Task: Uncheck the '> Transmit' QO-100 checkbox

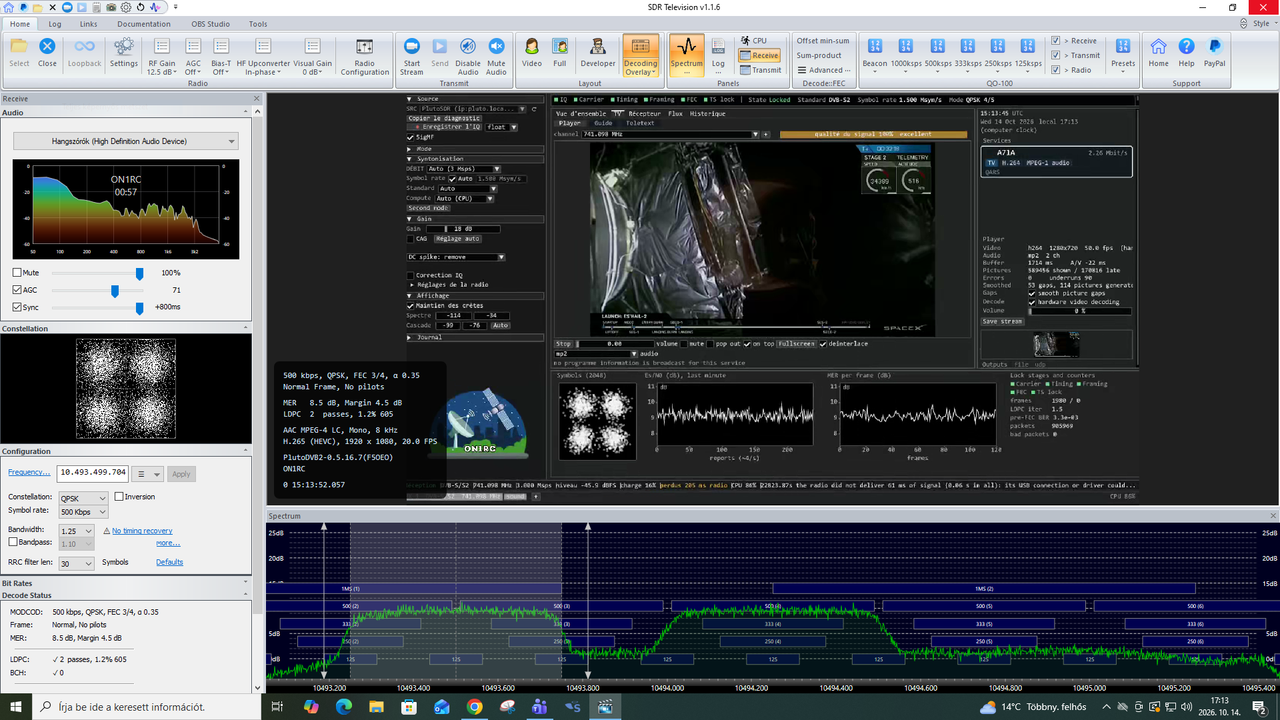Action: coord(1056,56)
